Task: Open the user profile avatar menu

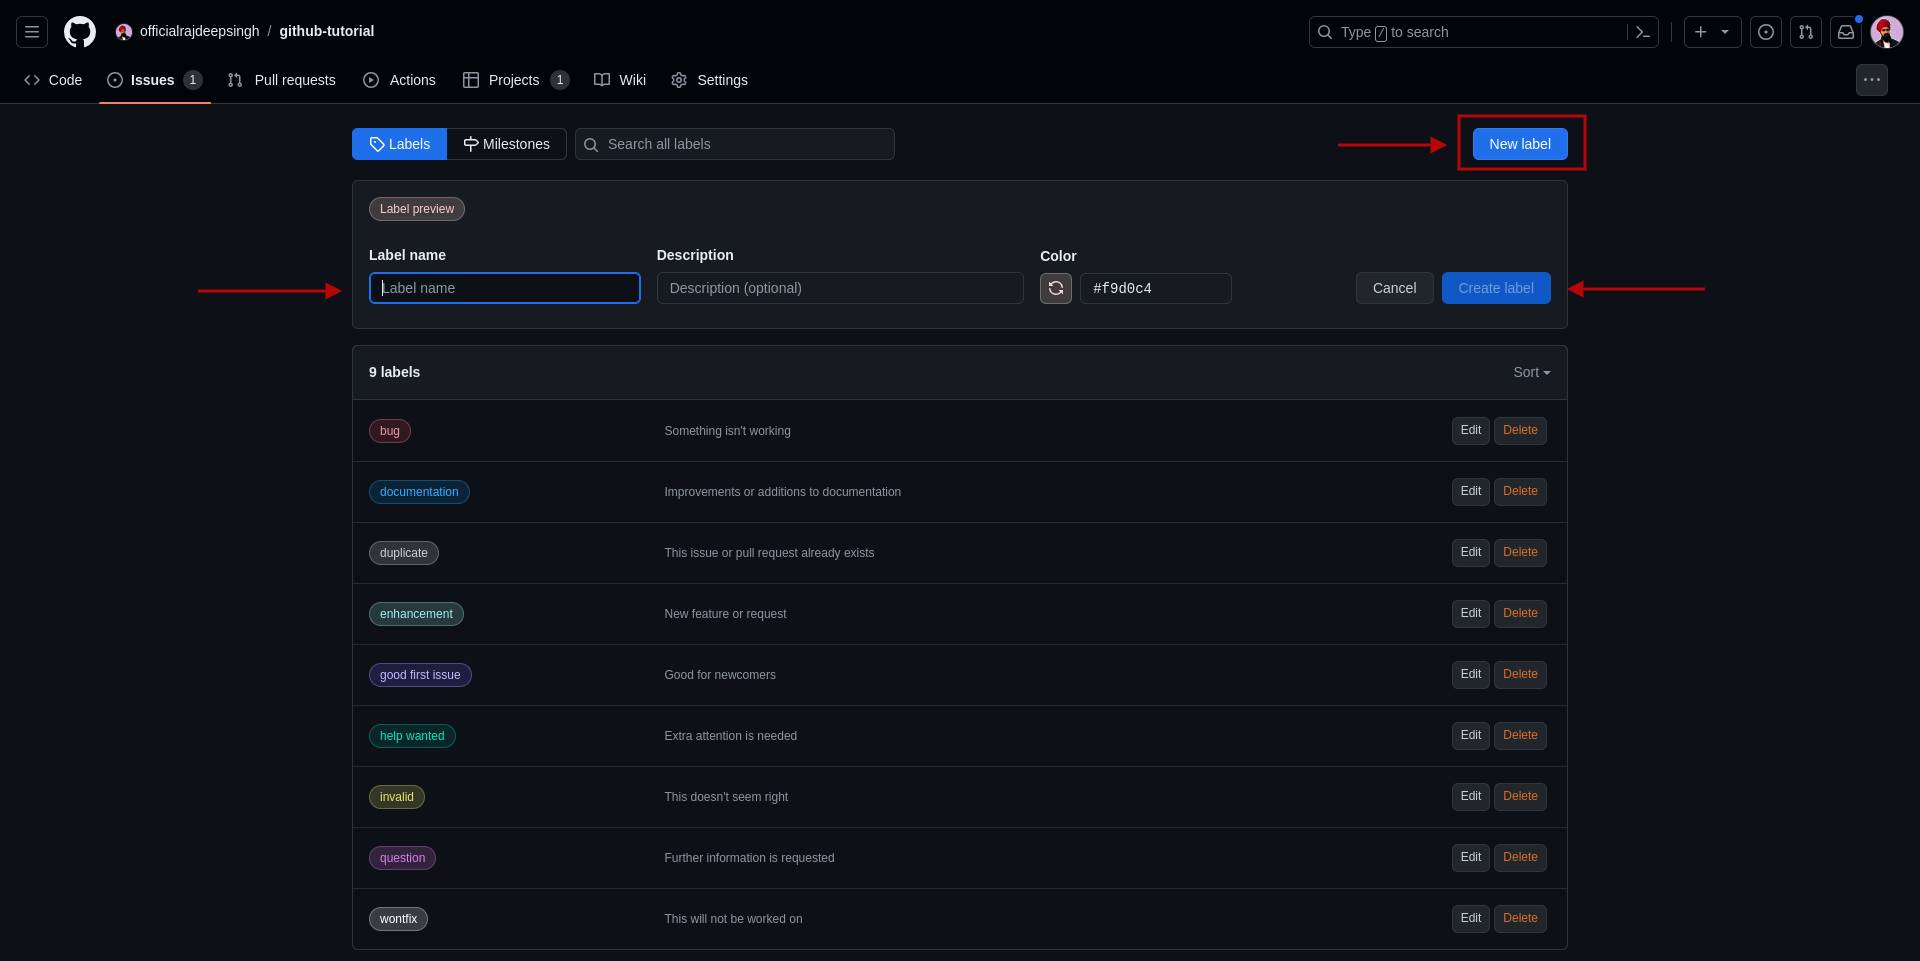Action: pos(1887,32)
